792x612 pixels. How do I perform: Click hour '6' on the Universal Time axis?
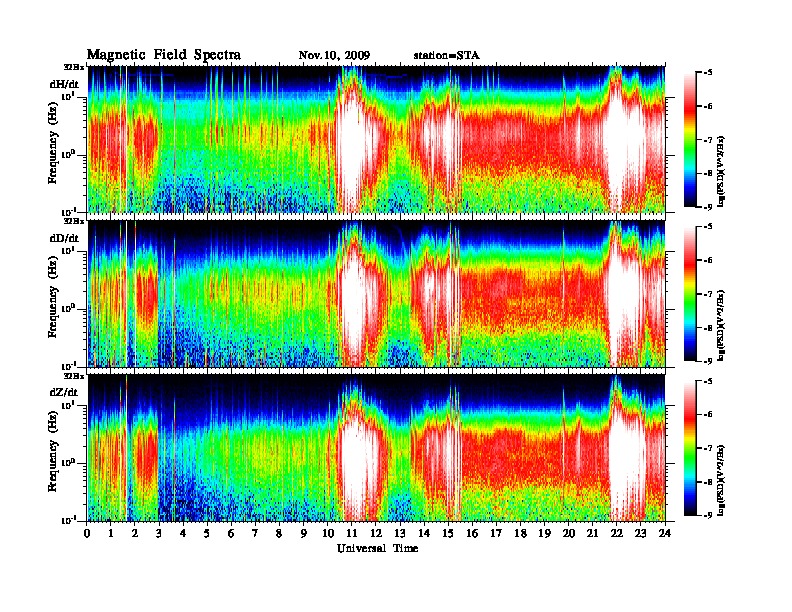pos(231,534)
